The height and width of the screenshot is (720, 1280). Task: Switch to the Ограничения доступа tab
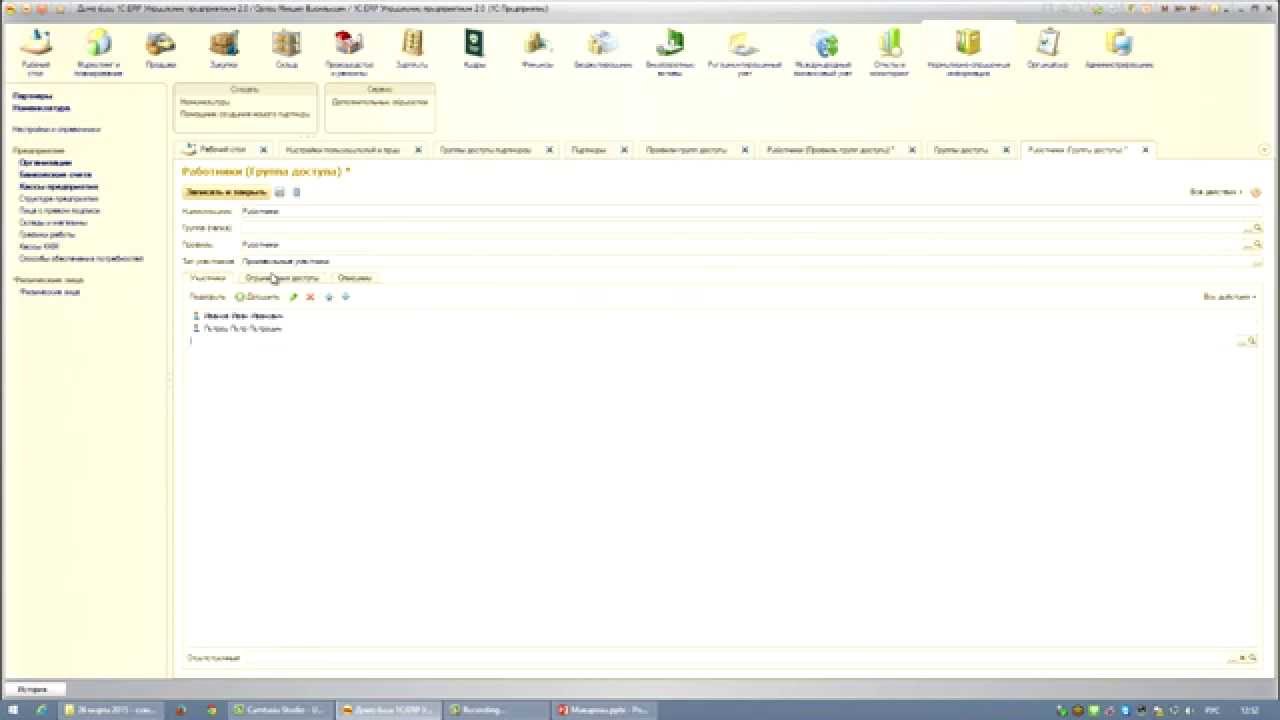point(282,278)
